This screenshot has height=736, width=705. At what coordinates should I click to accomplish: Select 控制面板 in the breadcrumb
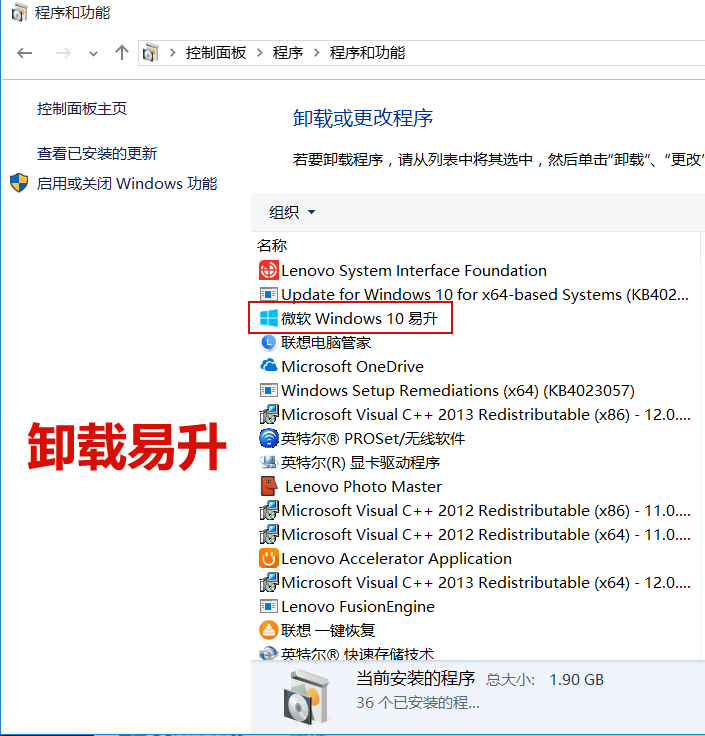(x=216, y=53)
